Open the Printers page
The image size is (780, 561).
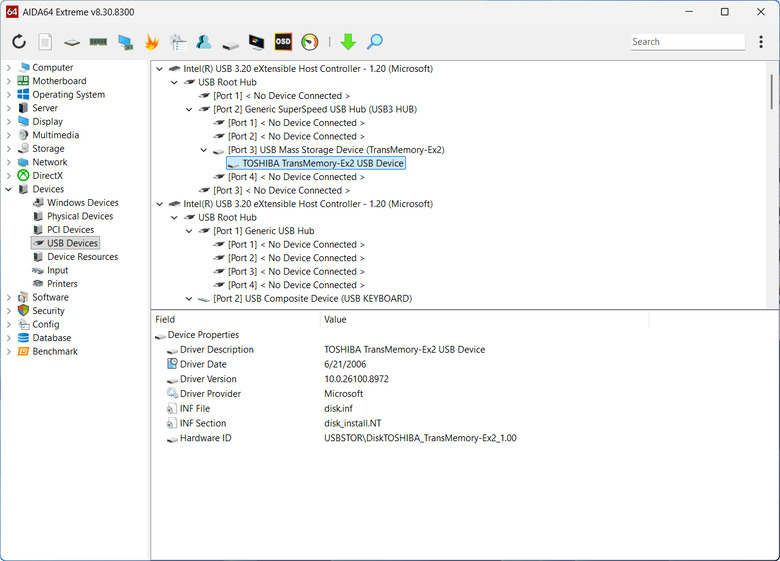(x=62, y=283)
